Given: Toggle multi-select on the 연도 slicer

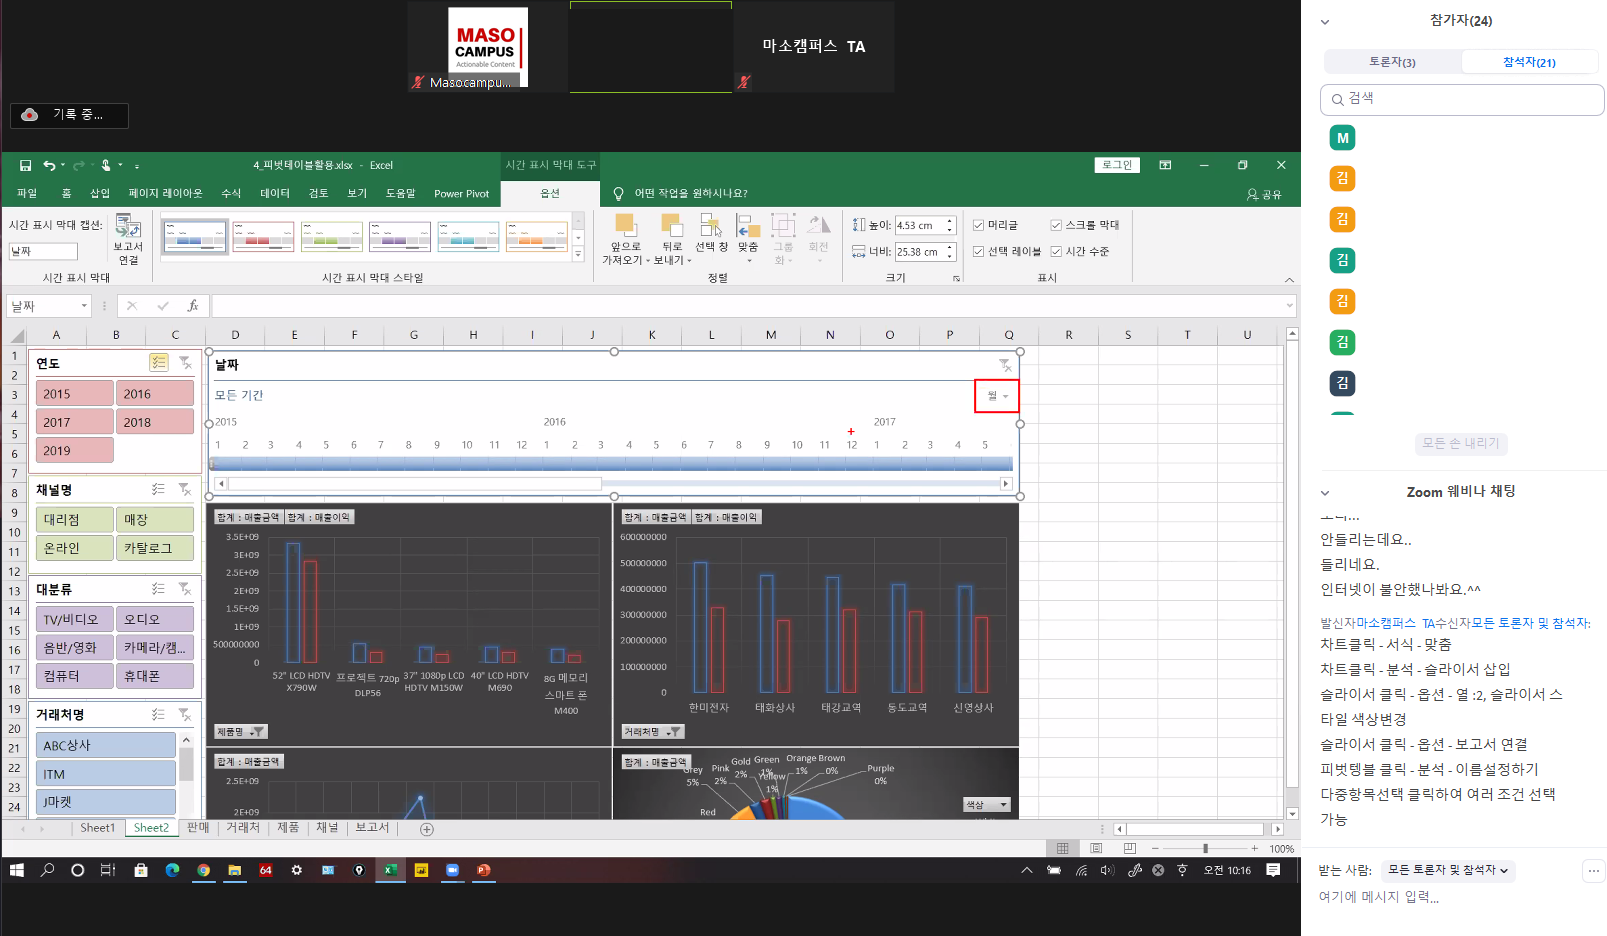Looking at the screenshot, I should [x=159, y=363].
